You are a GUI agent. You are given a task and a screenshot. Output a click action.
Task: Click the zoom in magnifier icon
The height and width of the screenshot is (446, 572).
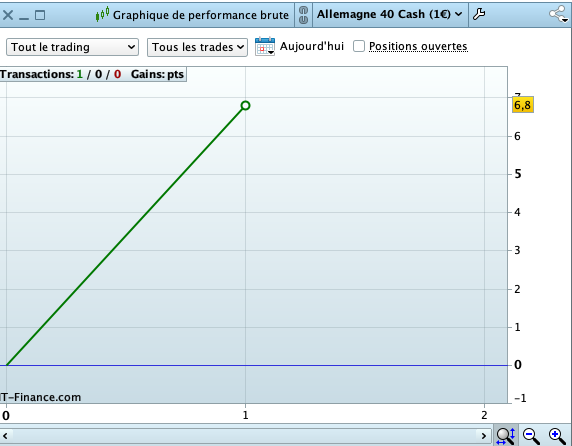pos(557,436)
